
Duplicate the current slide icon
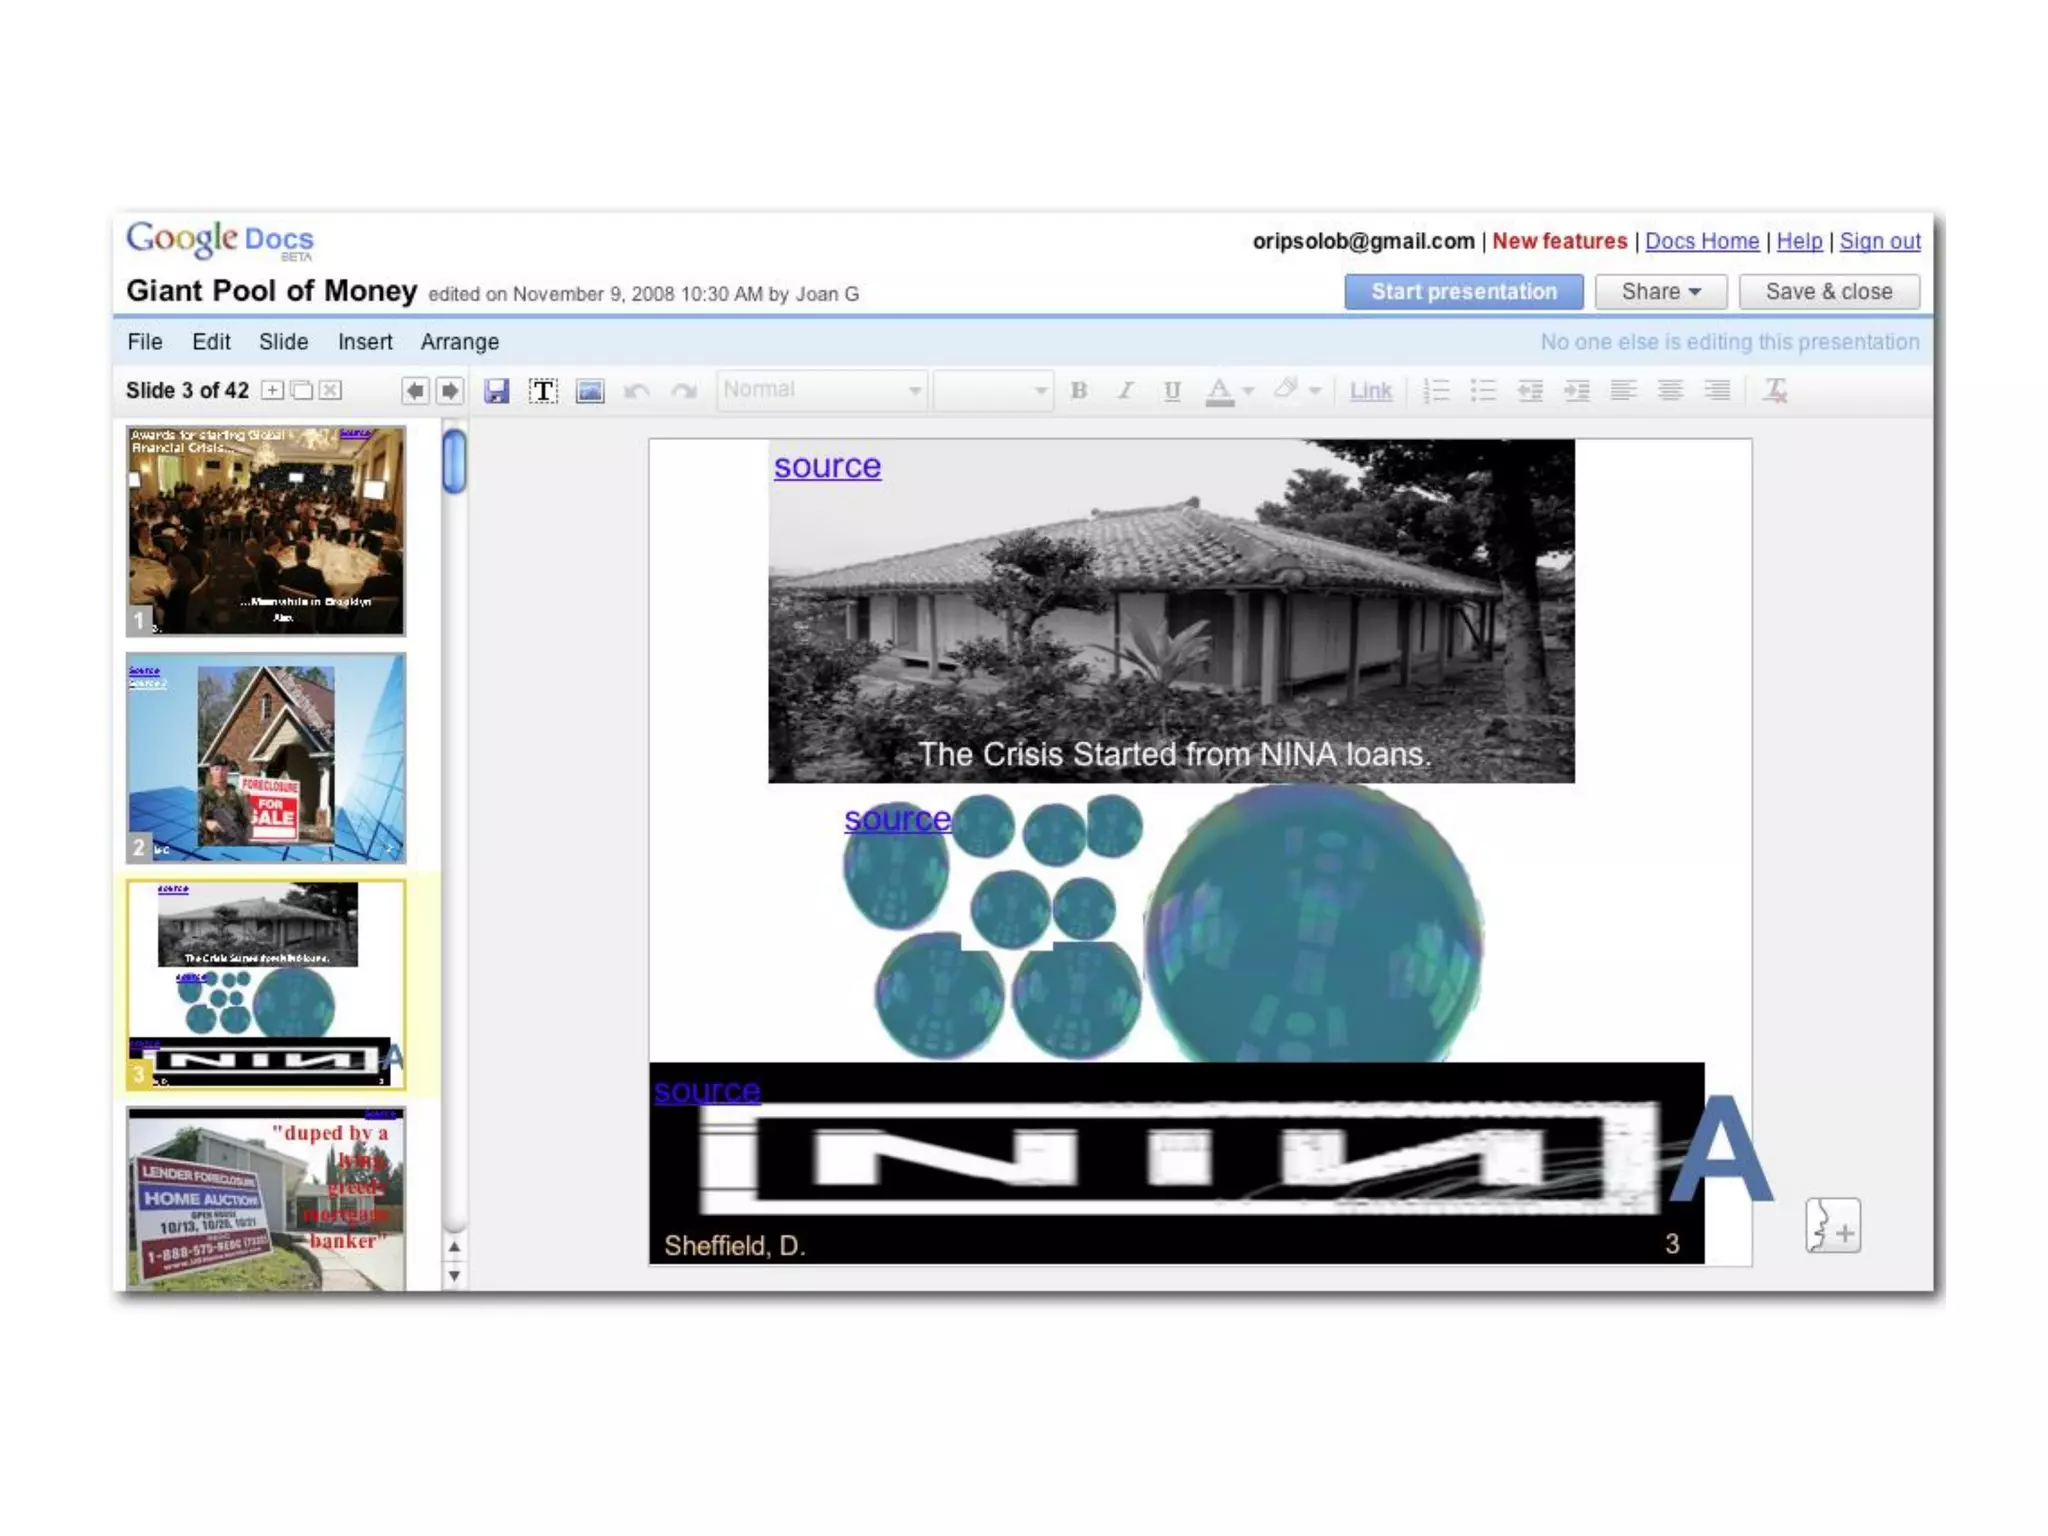click(x=301, y=390)
